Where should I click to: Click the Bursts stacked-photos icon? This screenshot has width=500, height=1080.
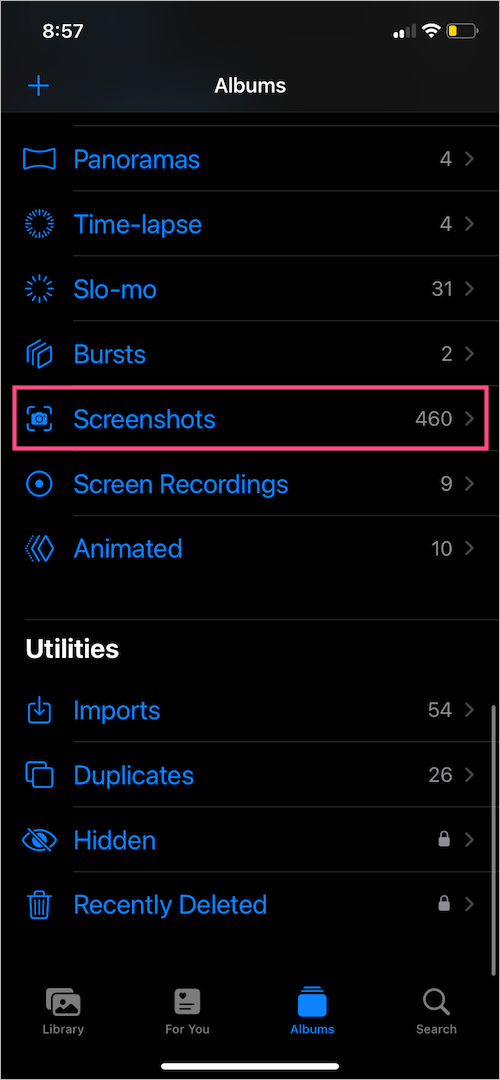39,354
